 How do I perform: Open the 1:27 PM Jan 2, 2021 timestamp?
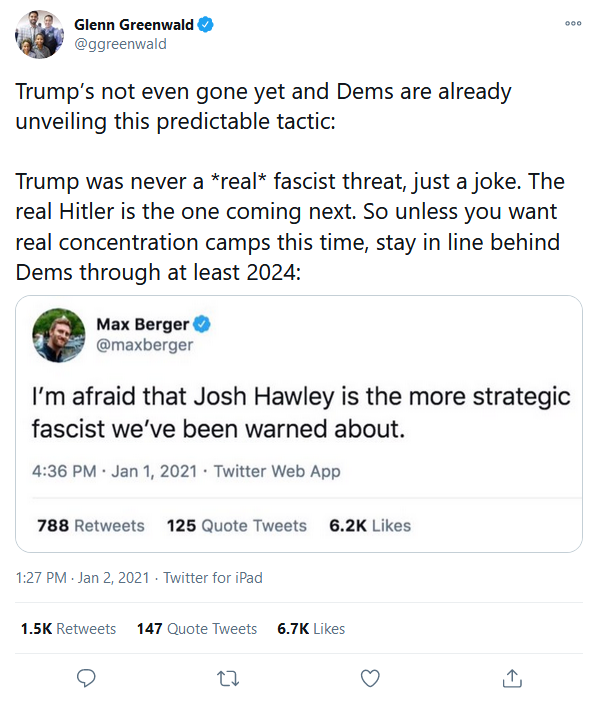pos(82,578)
